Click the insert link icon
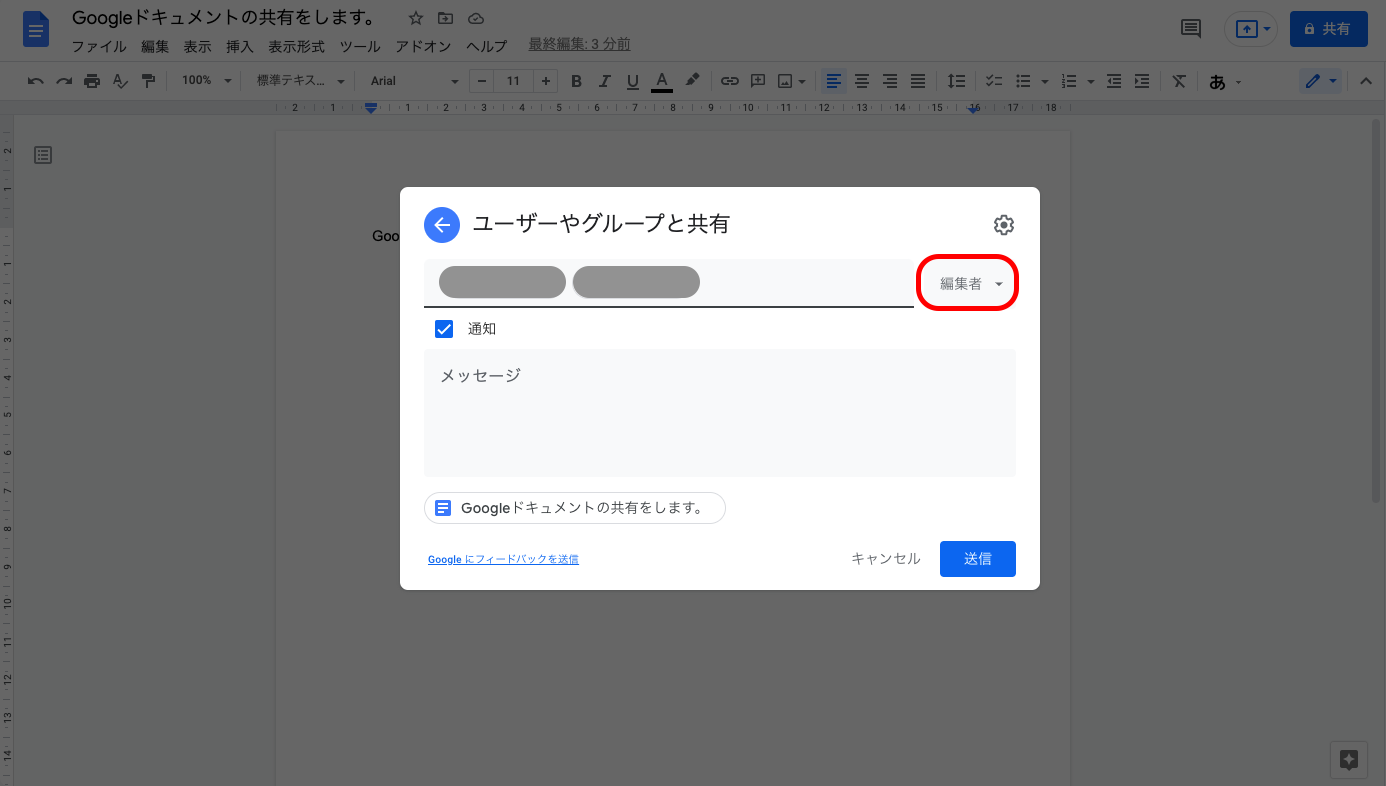 (730, 81)
